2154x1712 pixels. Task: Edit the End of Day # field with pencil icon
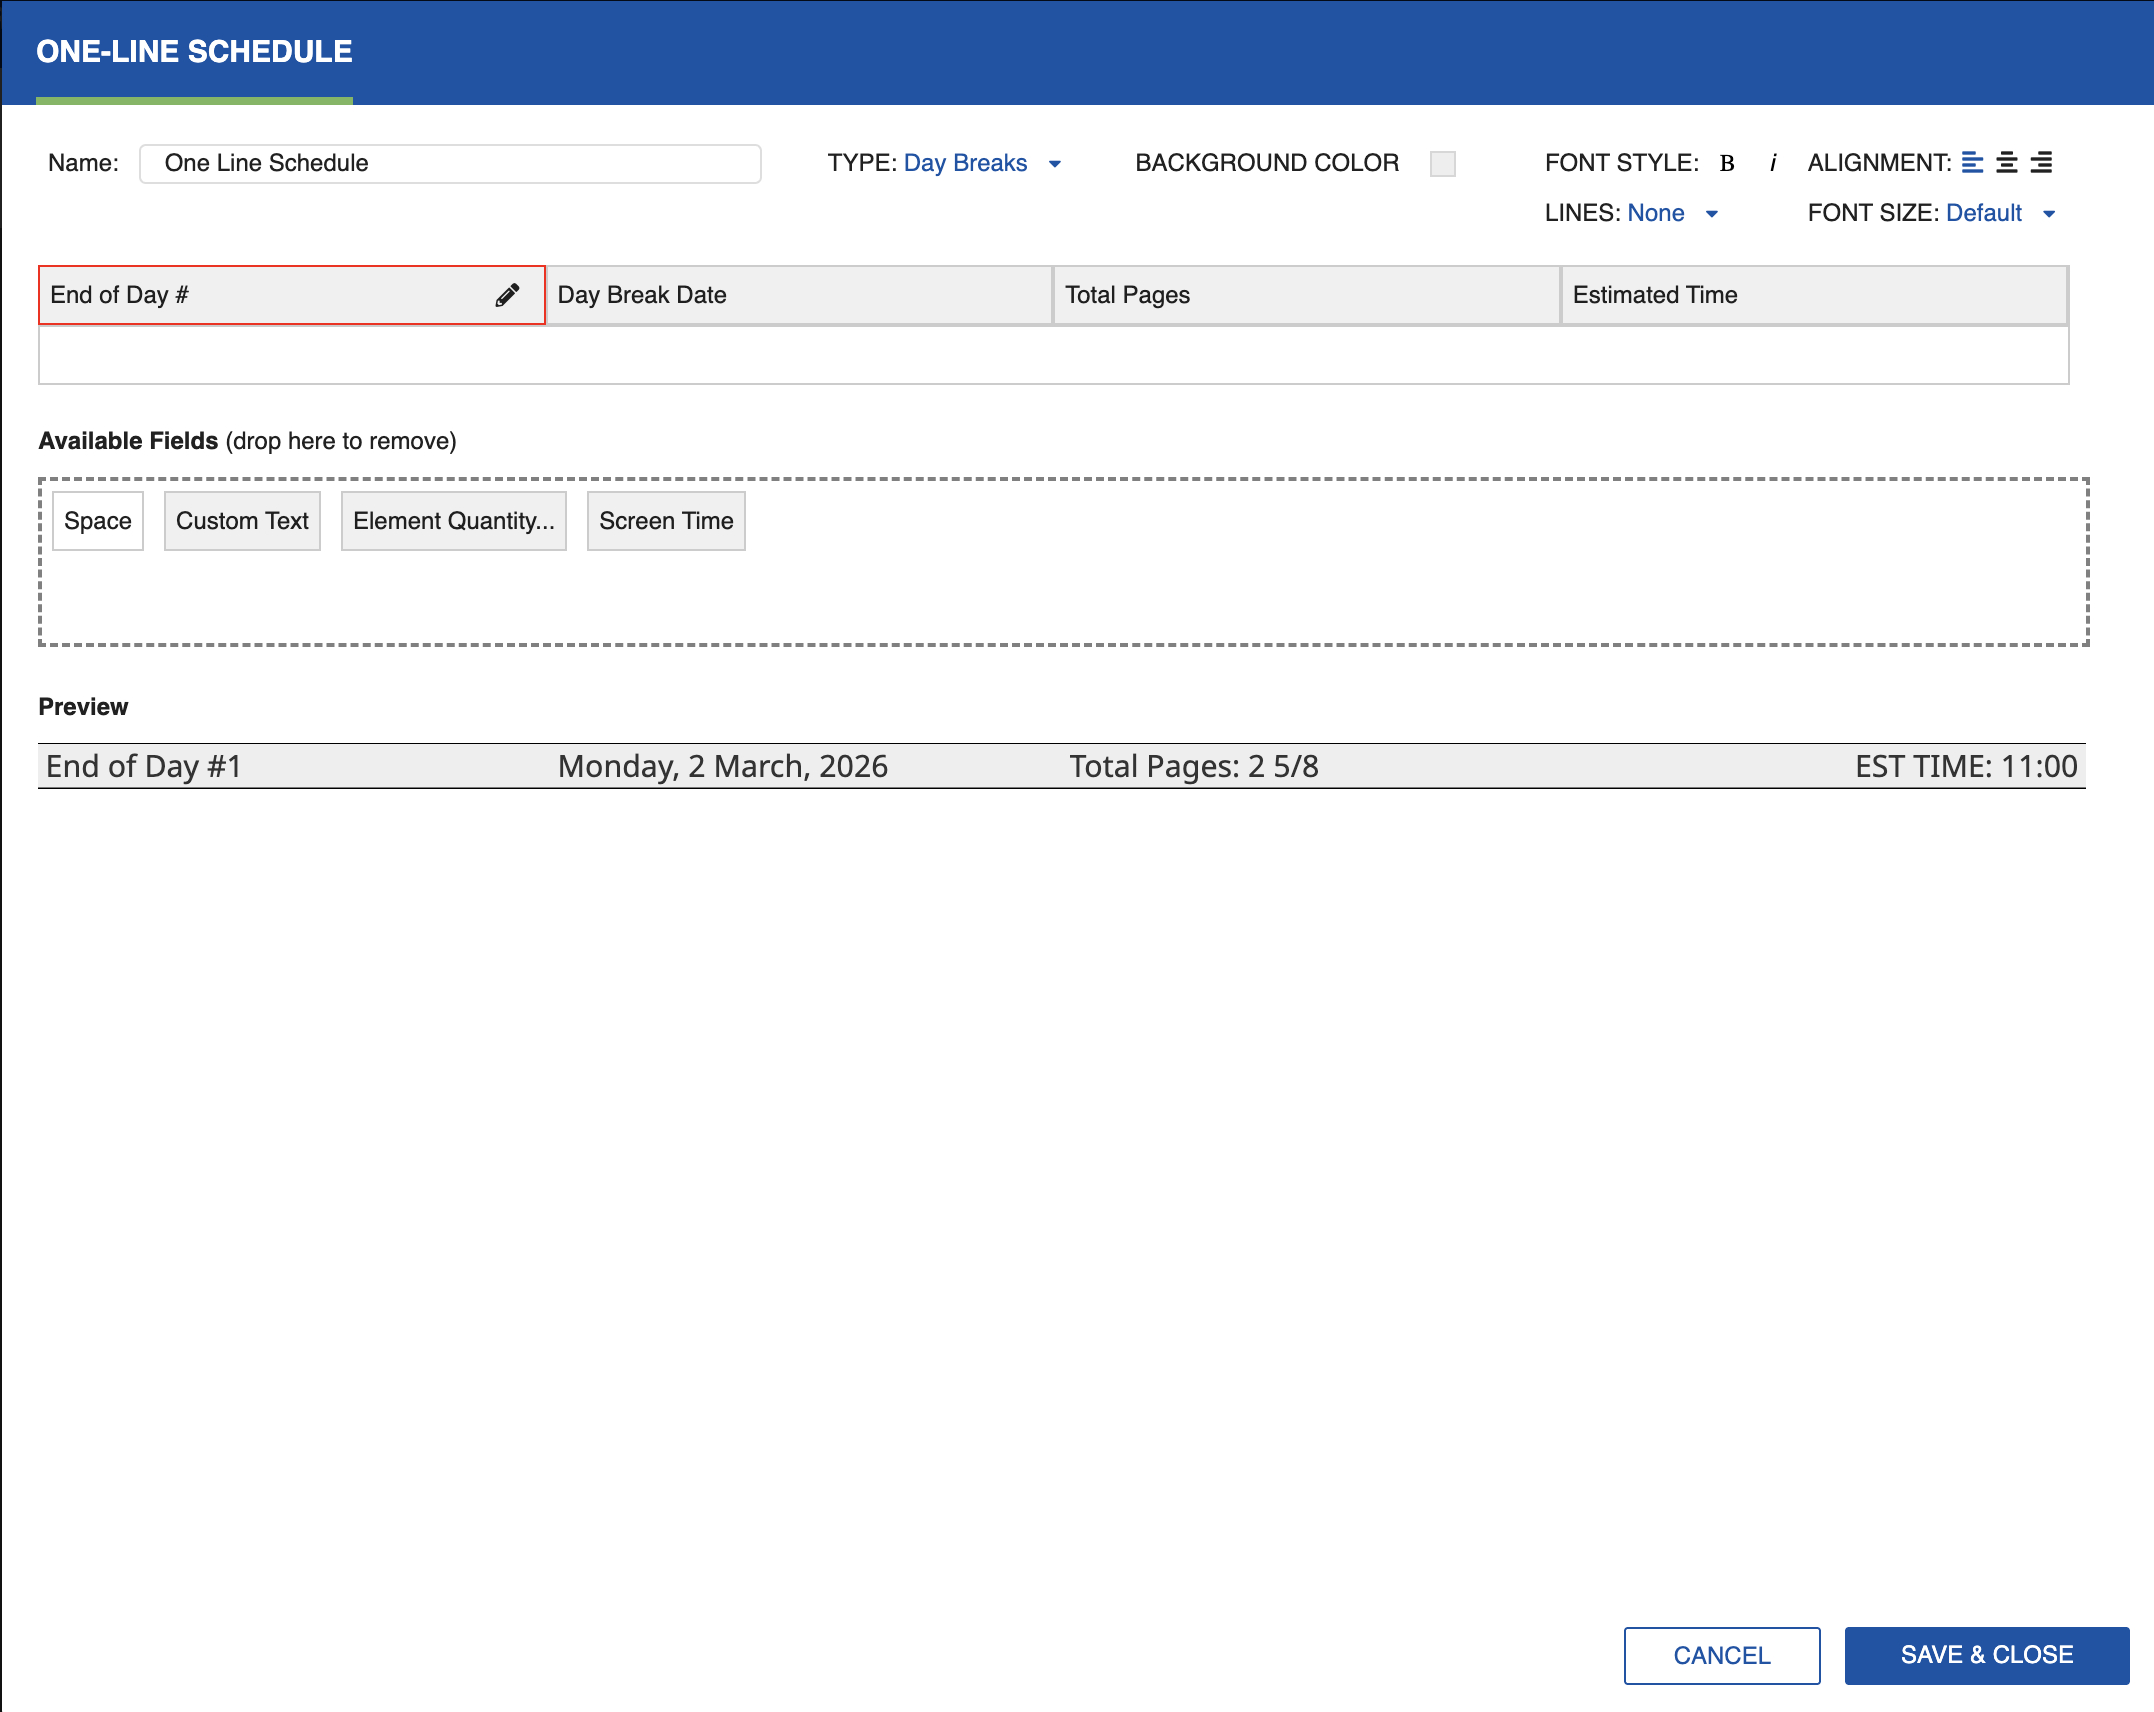(x=508, y=294)
